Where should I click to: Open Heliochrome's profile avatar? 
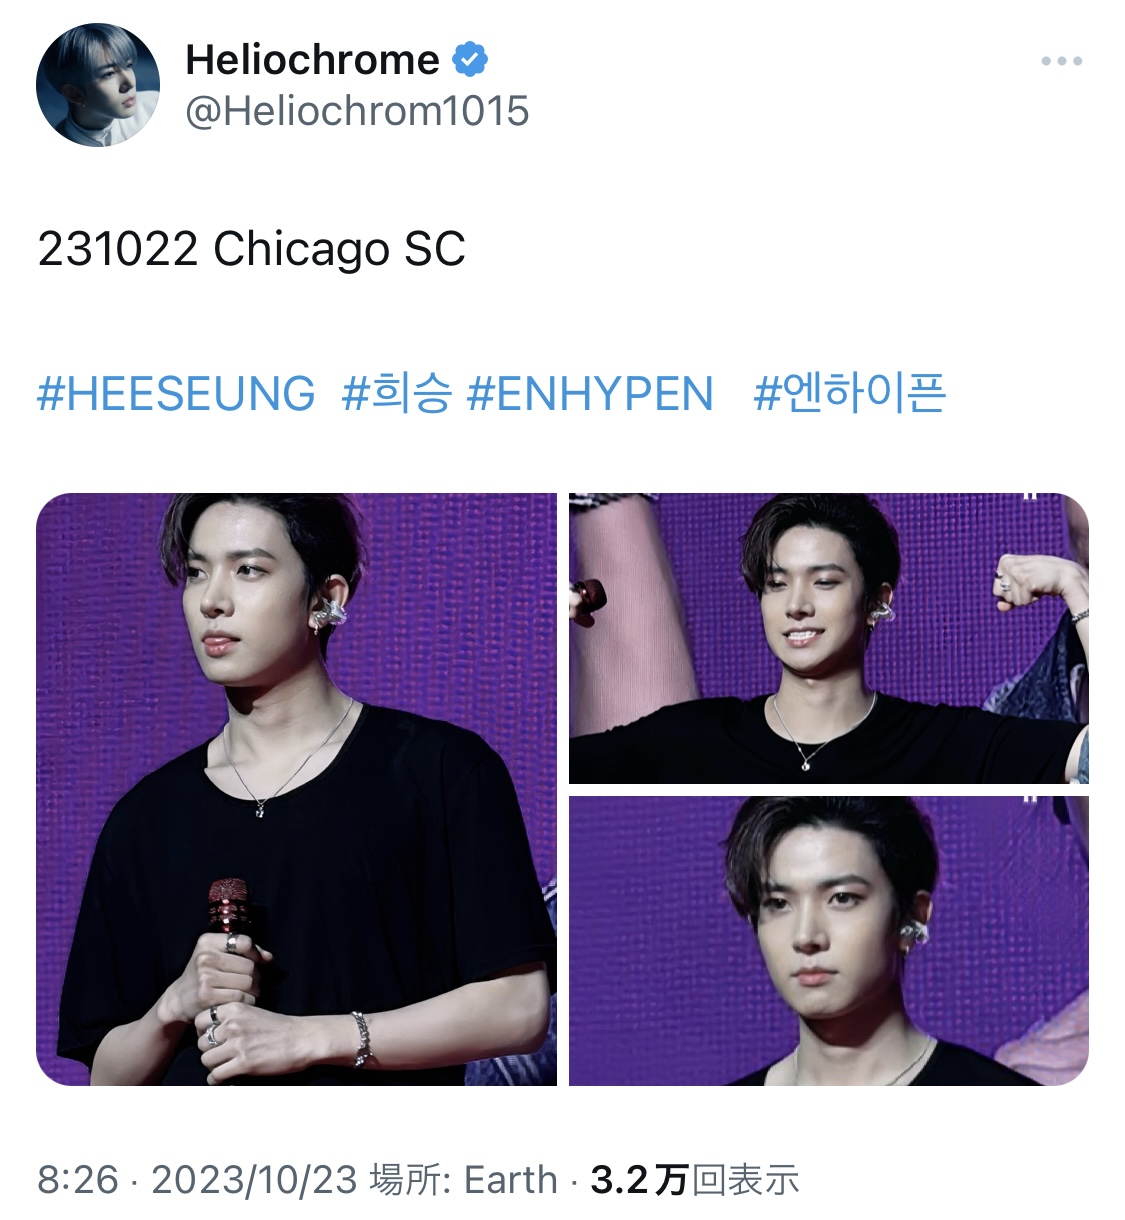point(98,86)
